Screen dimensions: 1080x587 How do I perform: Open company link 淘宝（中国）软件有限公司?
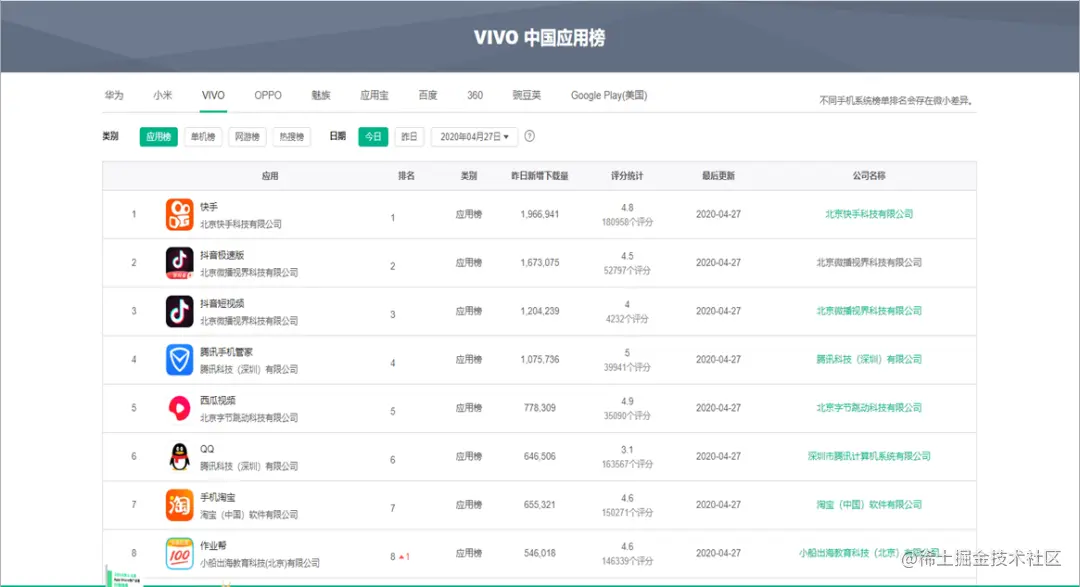pyautogui.click(x=869, y=504)
